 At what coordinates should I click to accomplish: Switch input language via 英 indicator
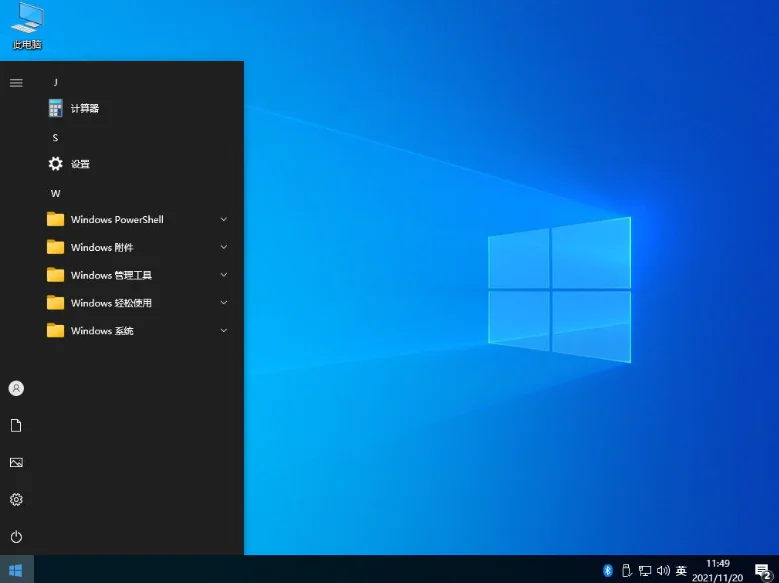pos(681,571)
